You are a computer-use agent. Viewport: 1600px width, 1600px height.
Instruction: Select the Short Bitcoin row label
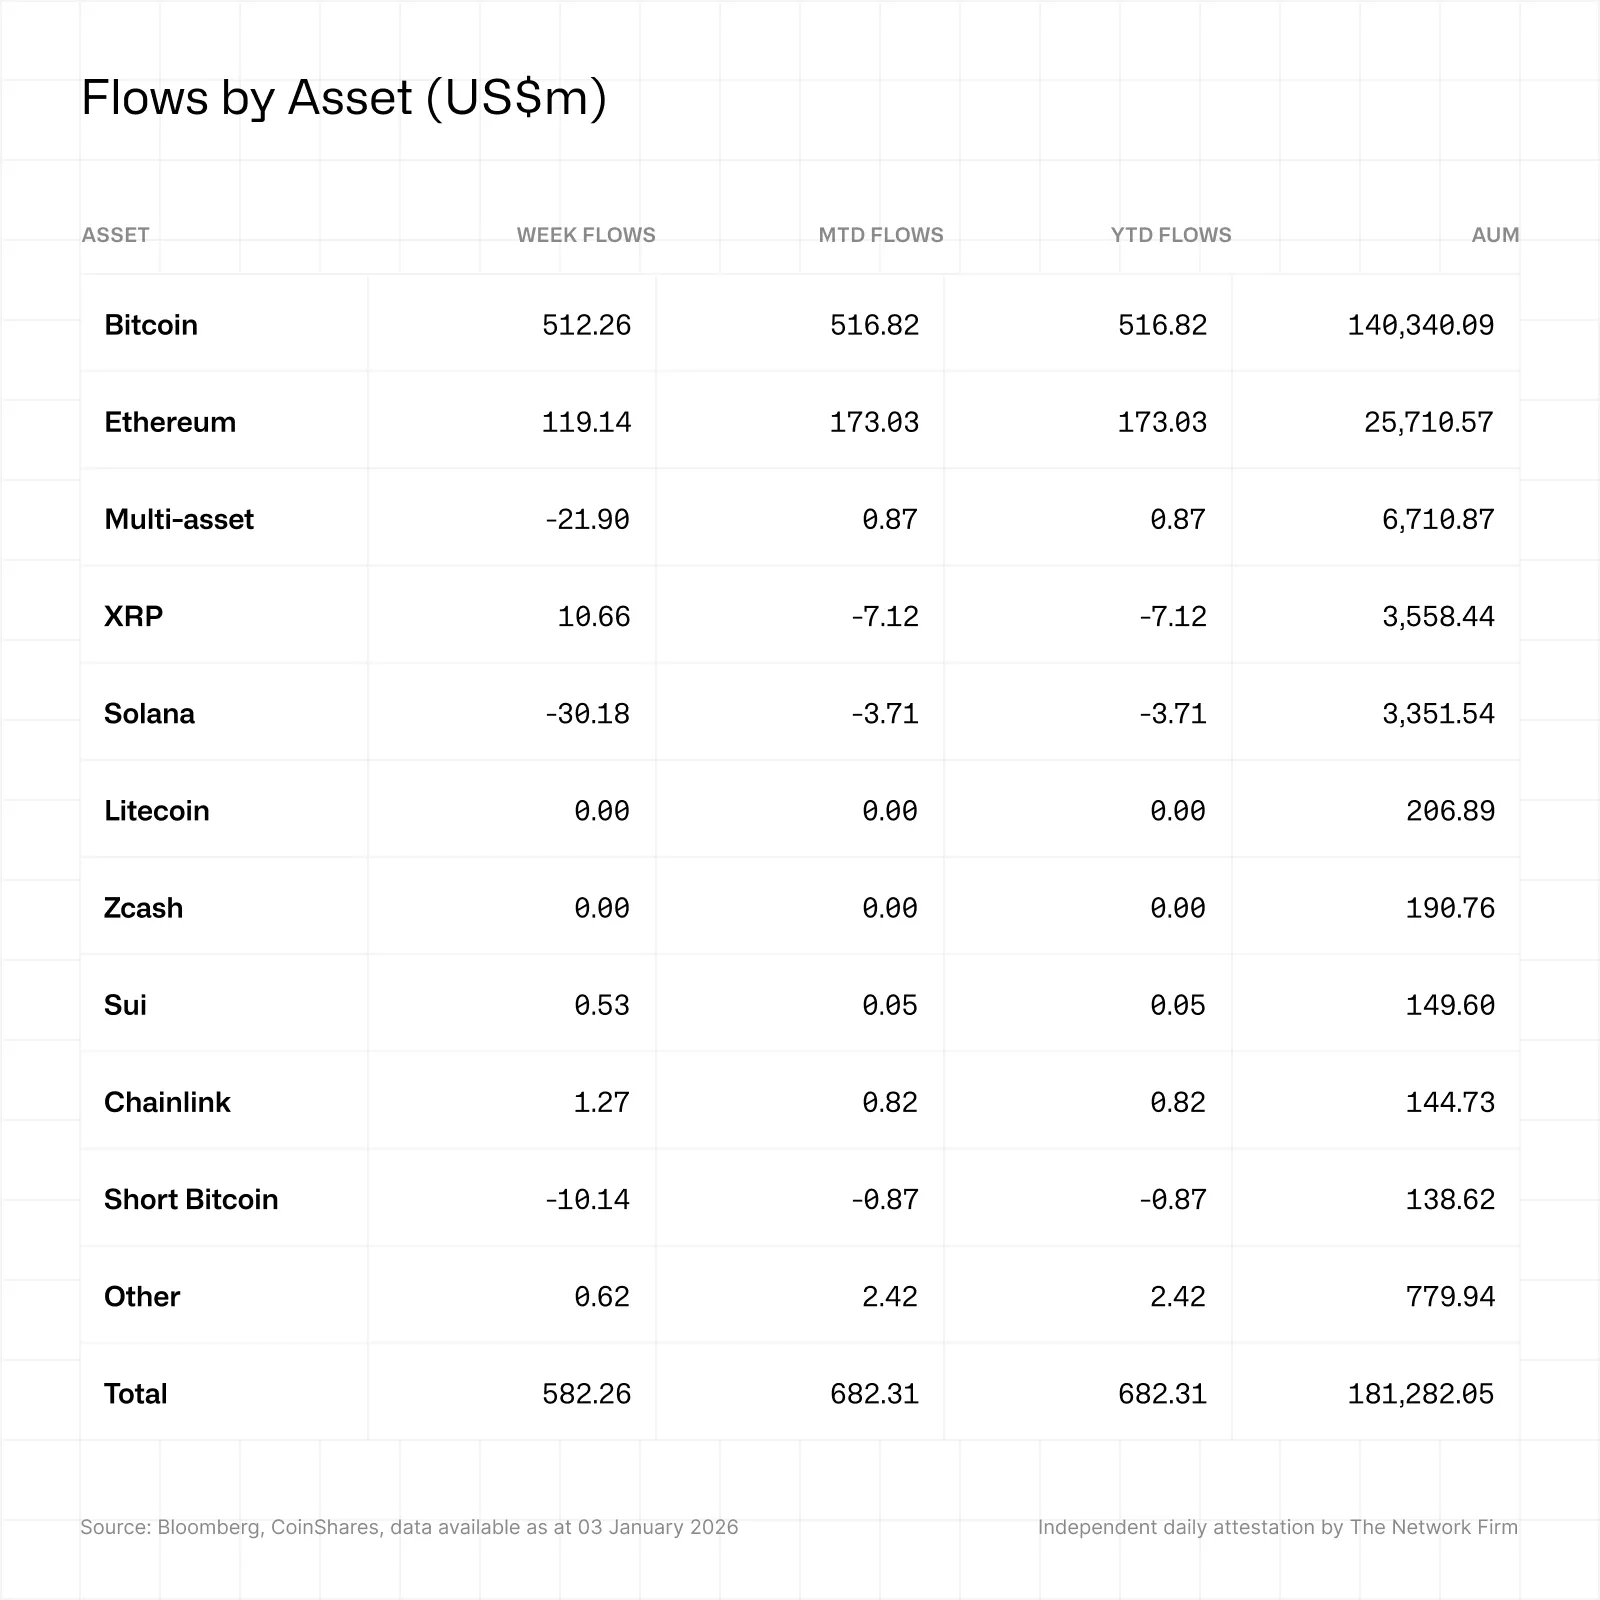[191, 1199]
